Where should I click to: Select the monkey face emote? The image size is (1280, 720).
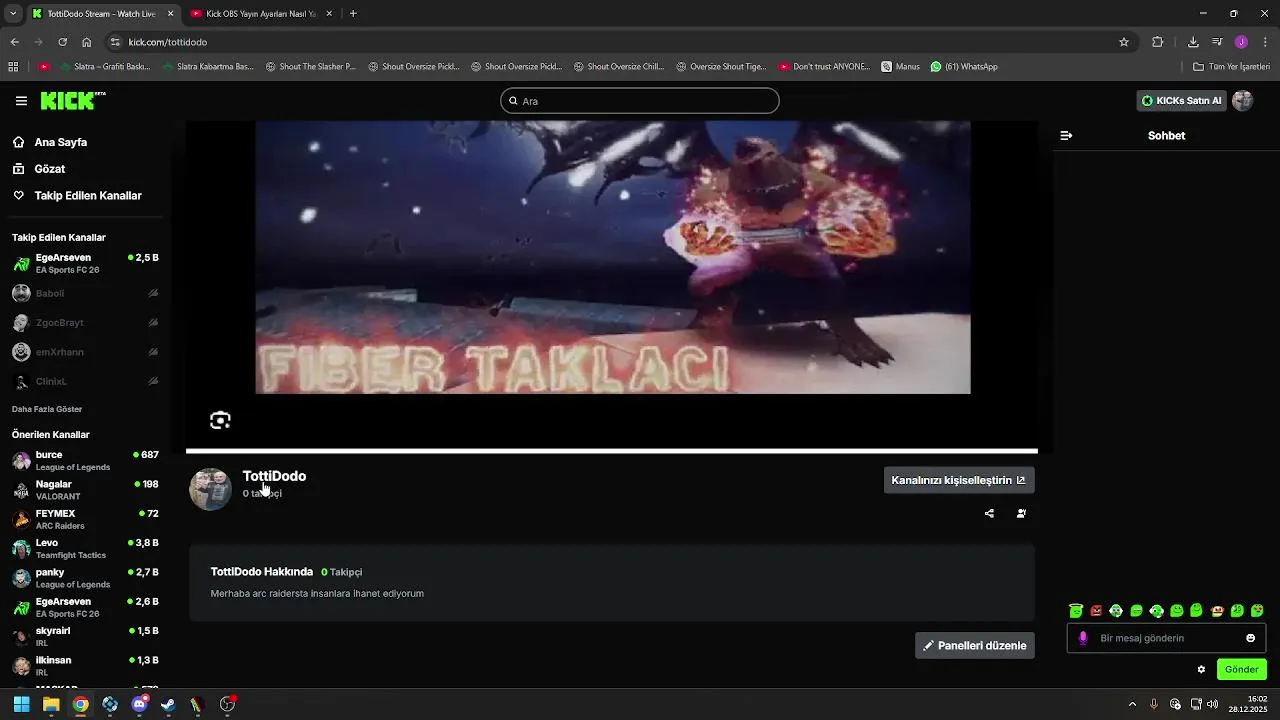[x=1217, y=611]
